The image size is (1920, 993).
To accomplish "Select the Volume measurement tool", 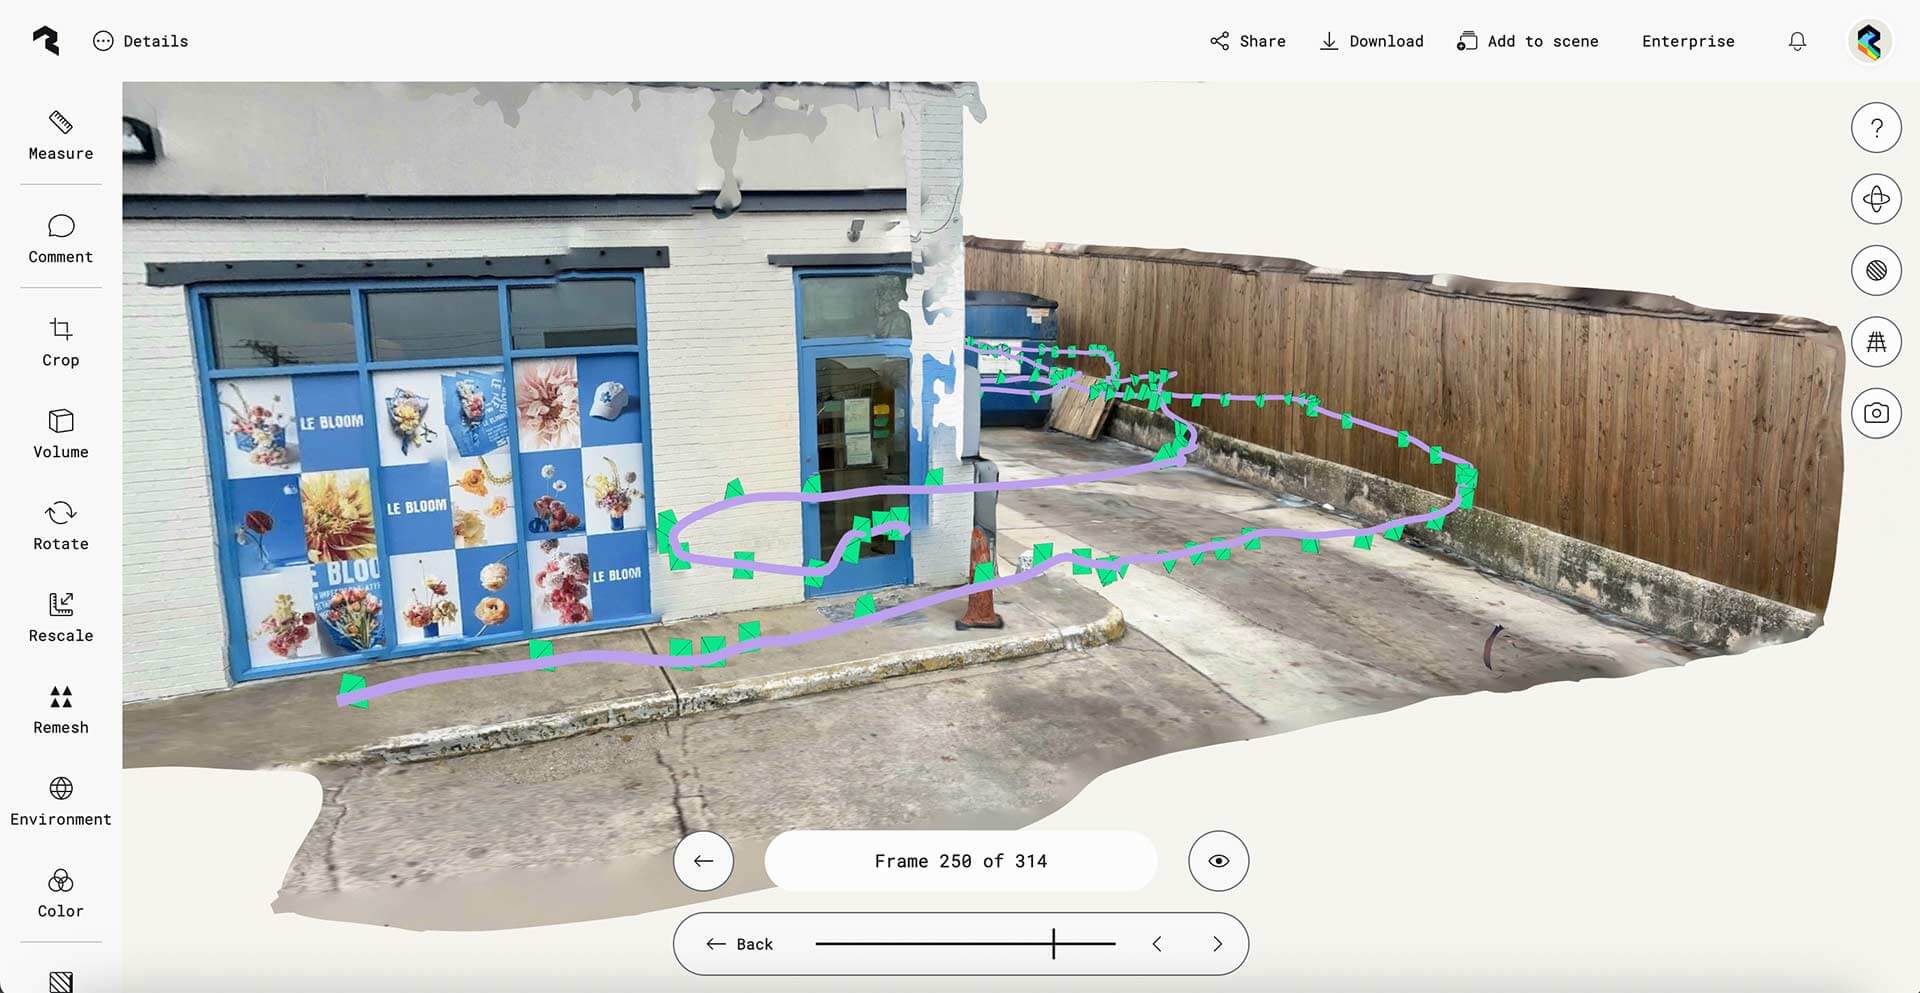I will pyautogui.click(x=60, y=433).
